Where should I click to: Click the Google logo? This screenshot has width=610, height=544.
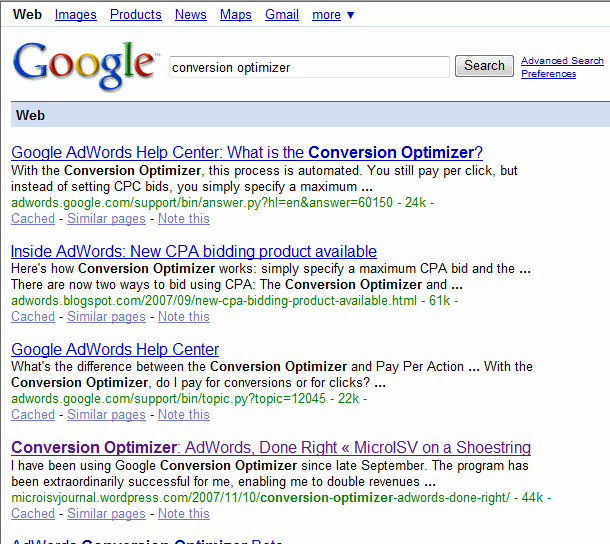[86, 65]
